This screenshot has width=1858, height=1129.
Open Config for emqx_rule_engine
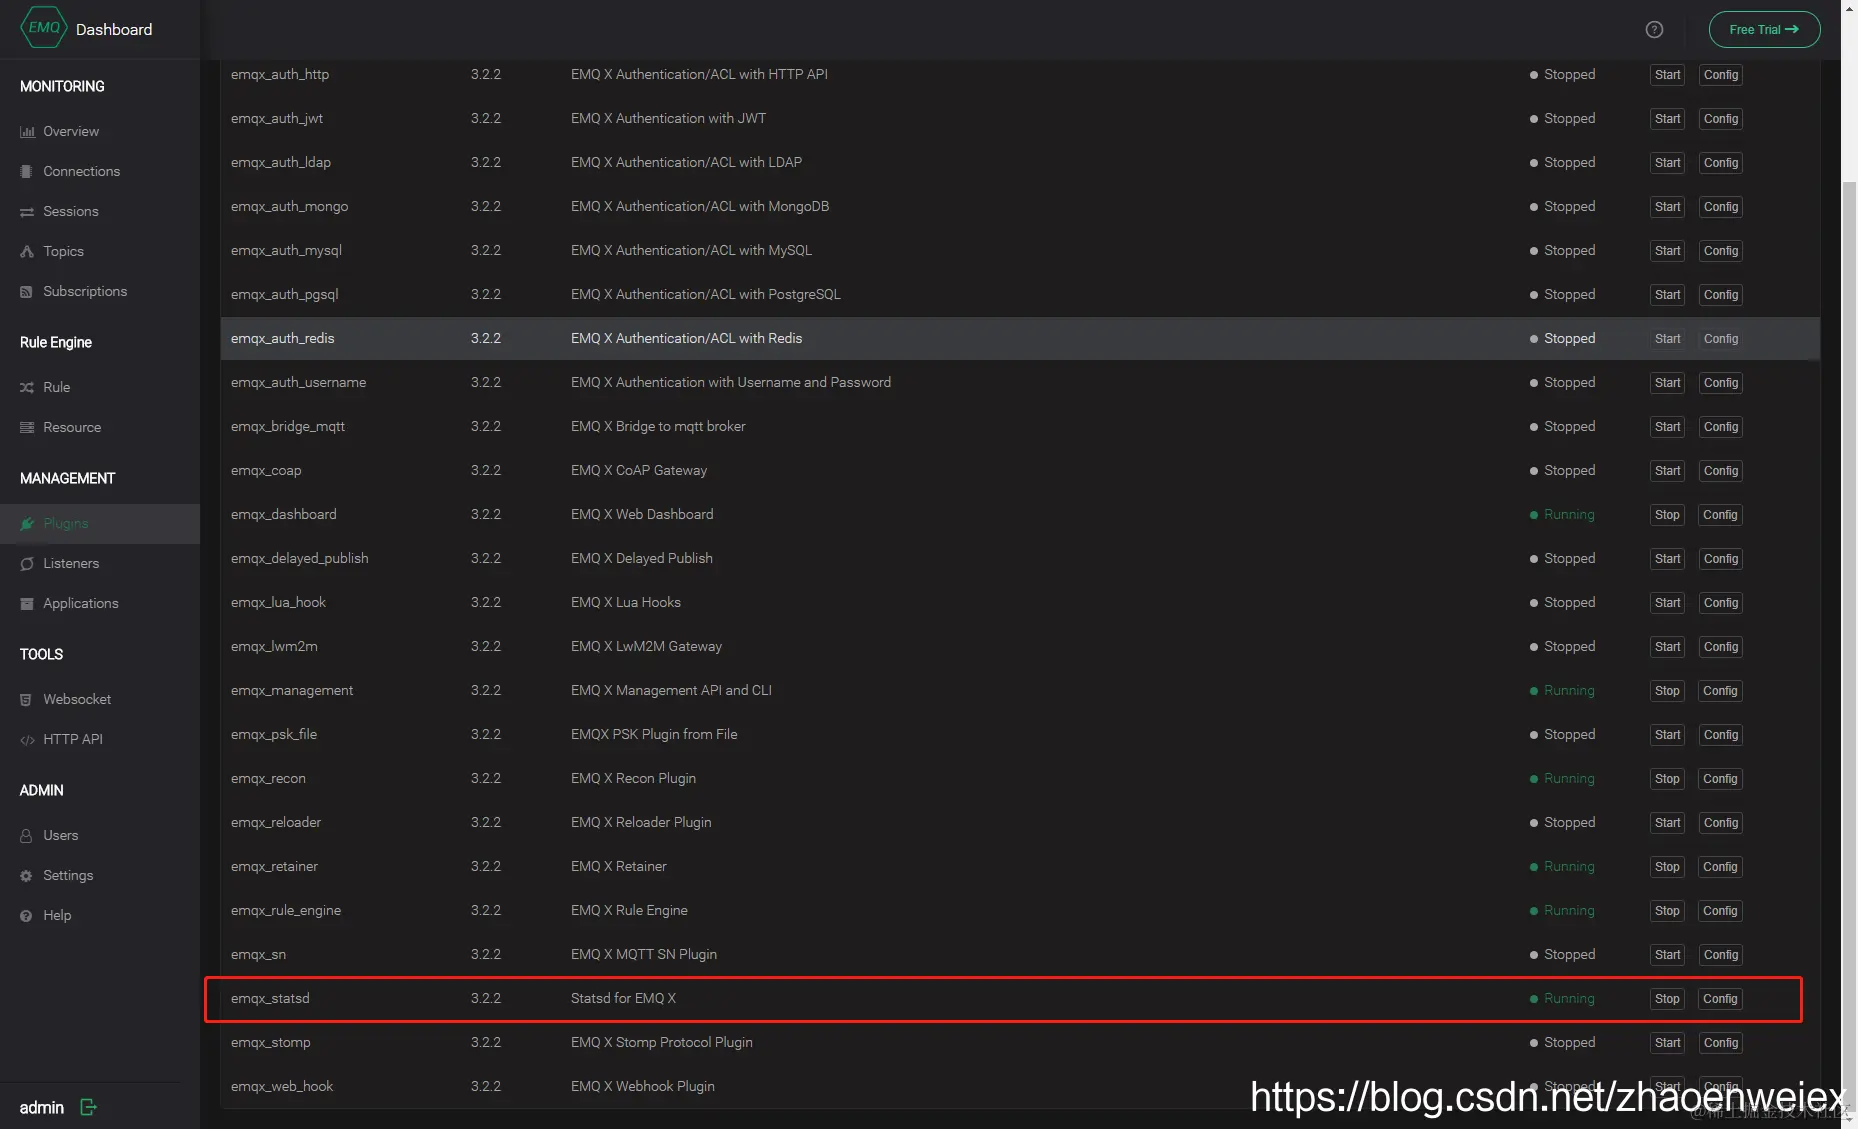coord(1720,911)
